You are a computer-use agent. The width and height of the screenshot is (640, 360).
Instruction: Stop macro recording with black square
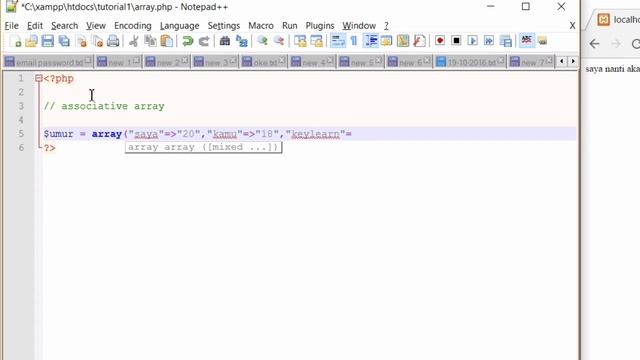tap(456, 41)
